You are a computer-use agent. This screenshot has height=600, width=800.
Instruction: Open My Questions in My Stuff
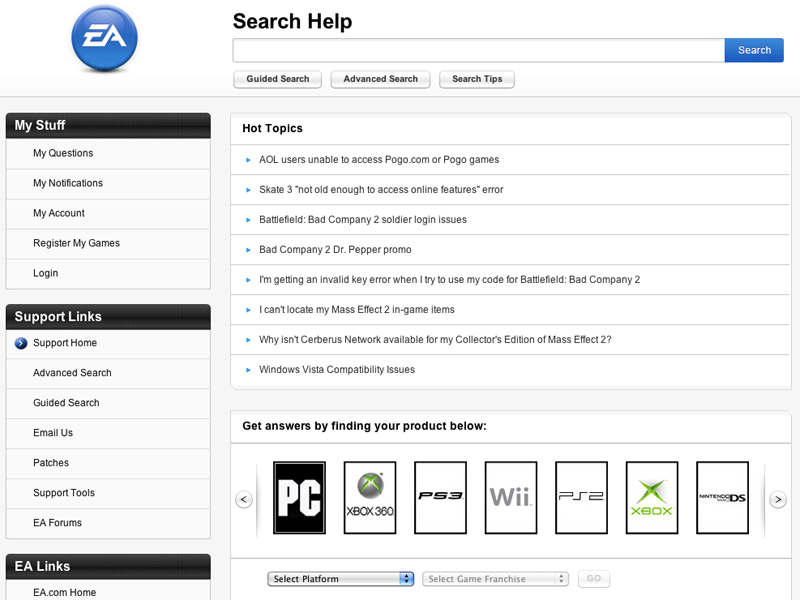point(63,153)
